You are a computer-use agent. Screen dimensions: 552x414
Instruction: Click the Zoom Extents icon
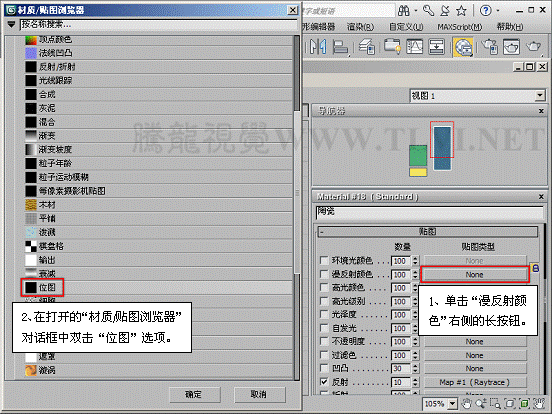click(x=510, y=403)
